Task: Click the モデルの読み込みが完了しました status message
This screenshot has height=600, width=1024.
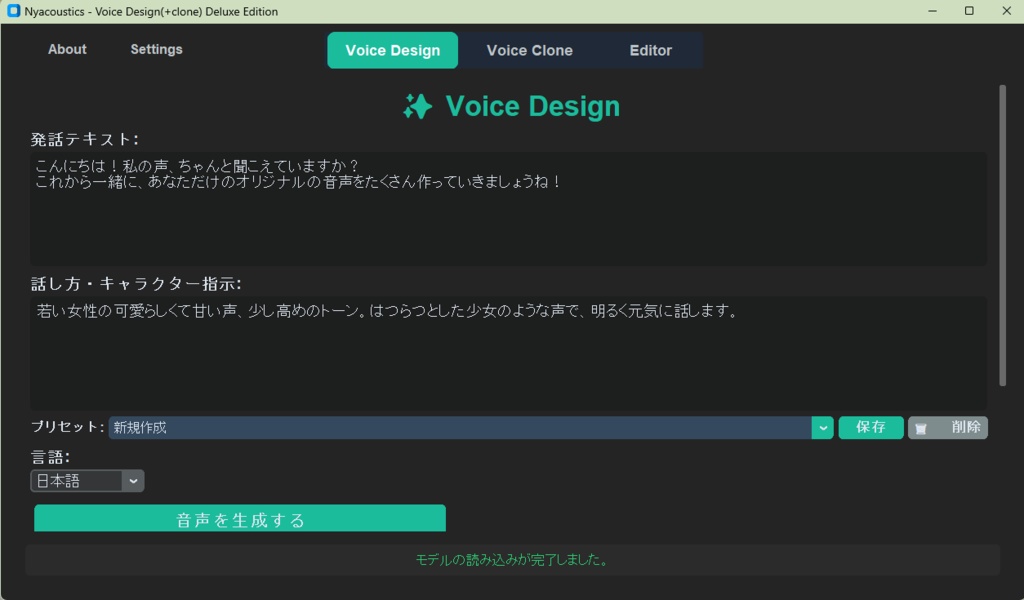Action: (x=511, y=560)
